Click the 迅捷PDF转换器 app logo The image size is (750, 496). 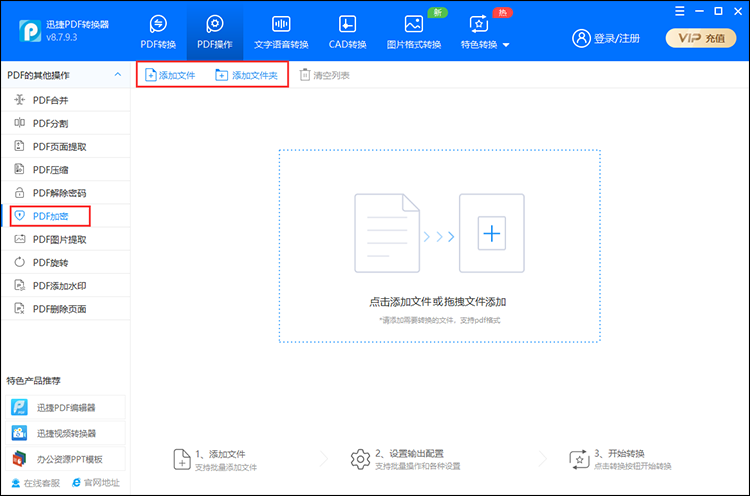coord(30,31)
